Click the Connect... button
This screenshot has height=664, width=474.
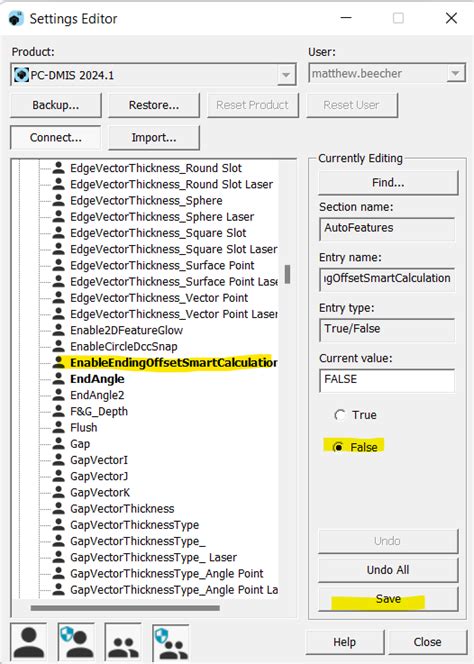pyautogui.click(x=55, y=138)
